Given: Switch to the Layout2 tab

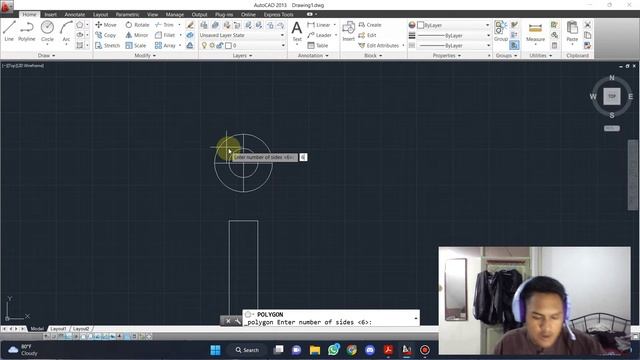Looking at the screenshot, I should (x=81, y=329).
